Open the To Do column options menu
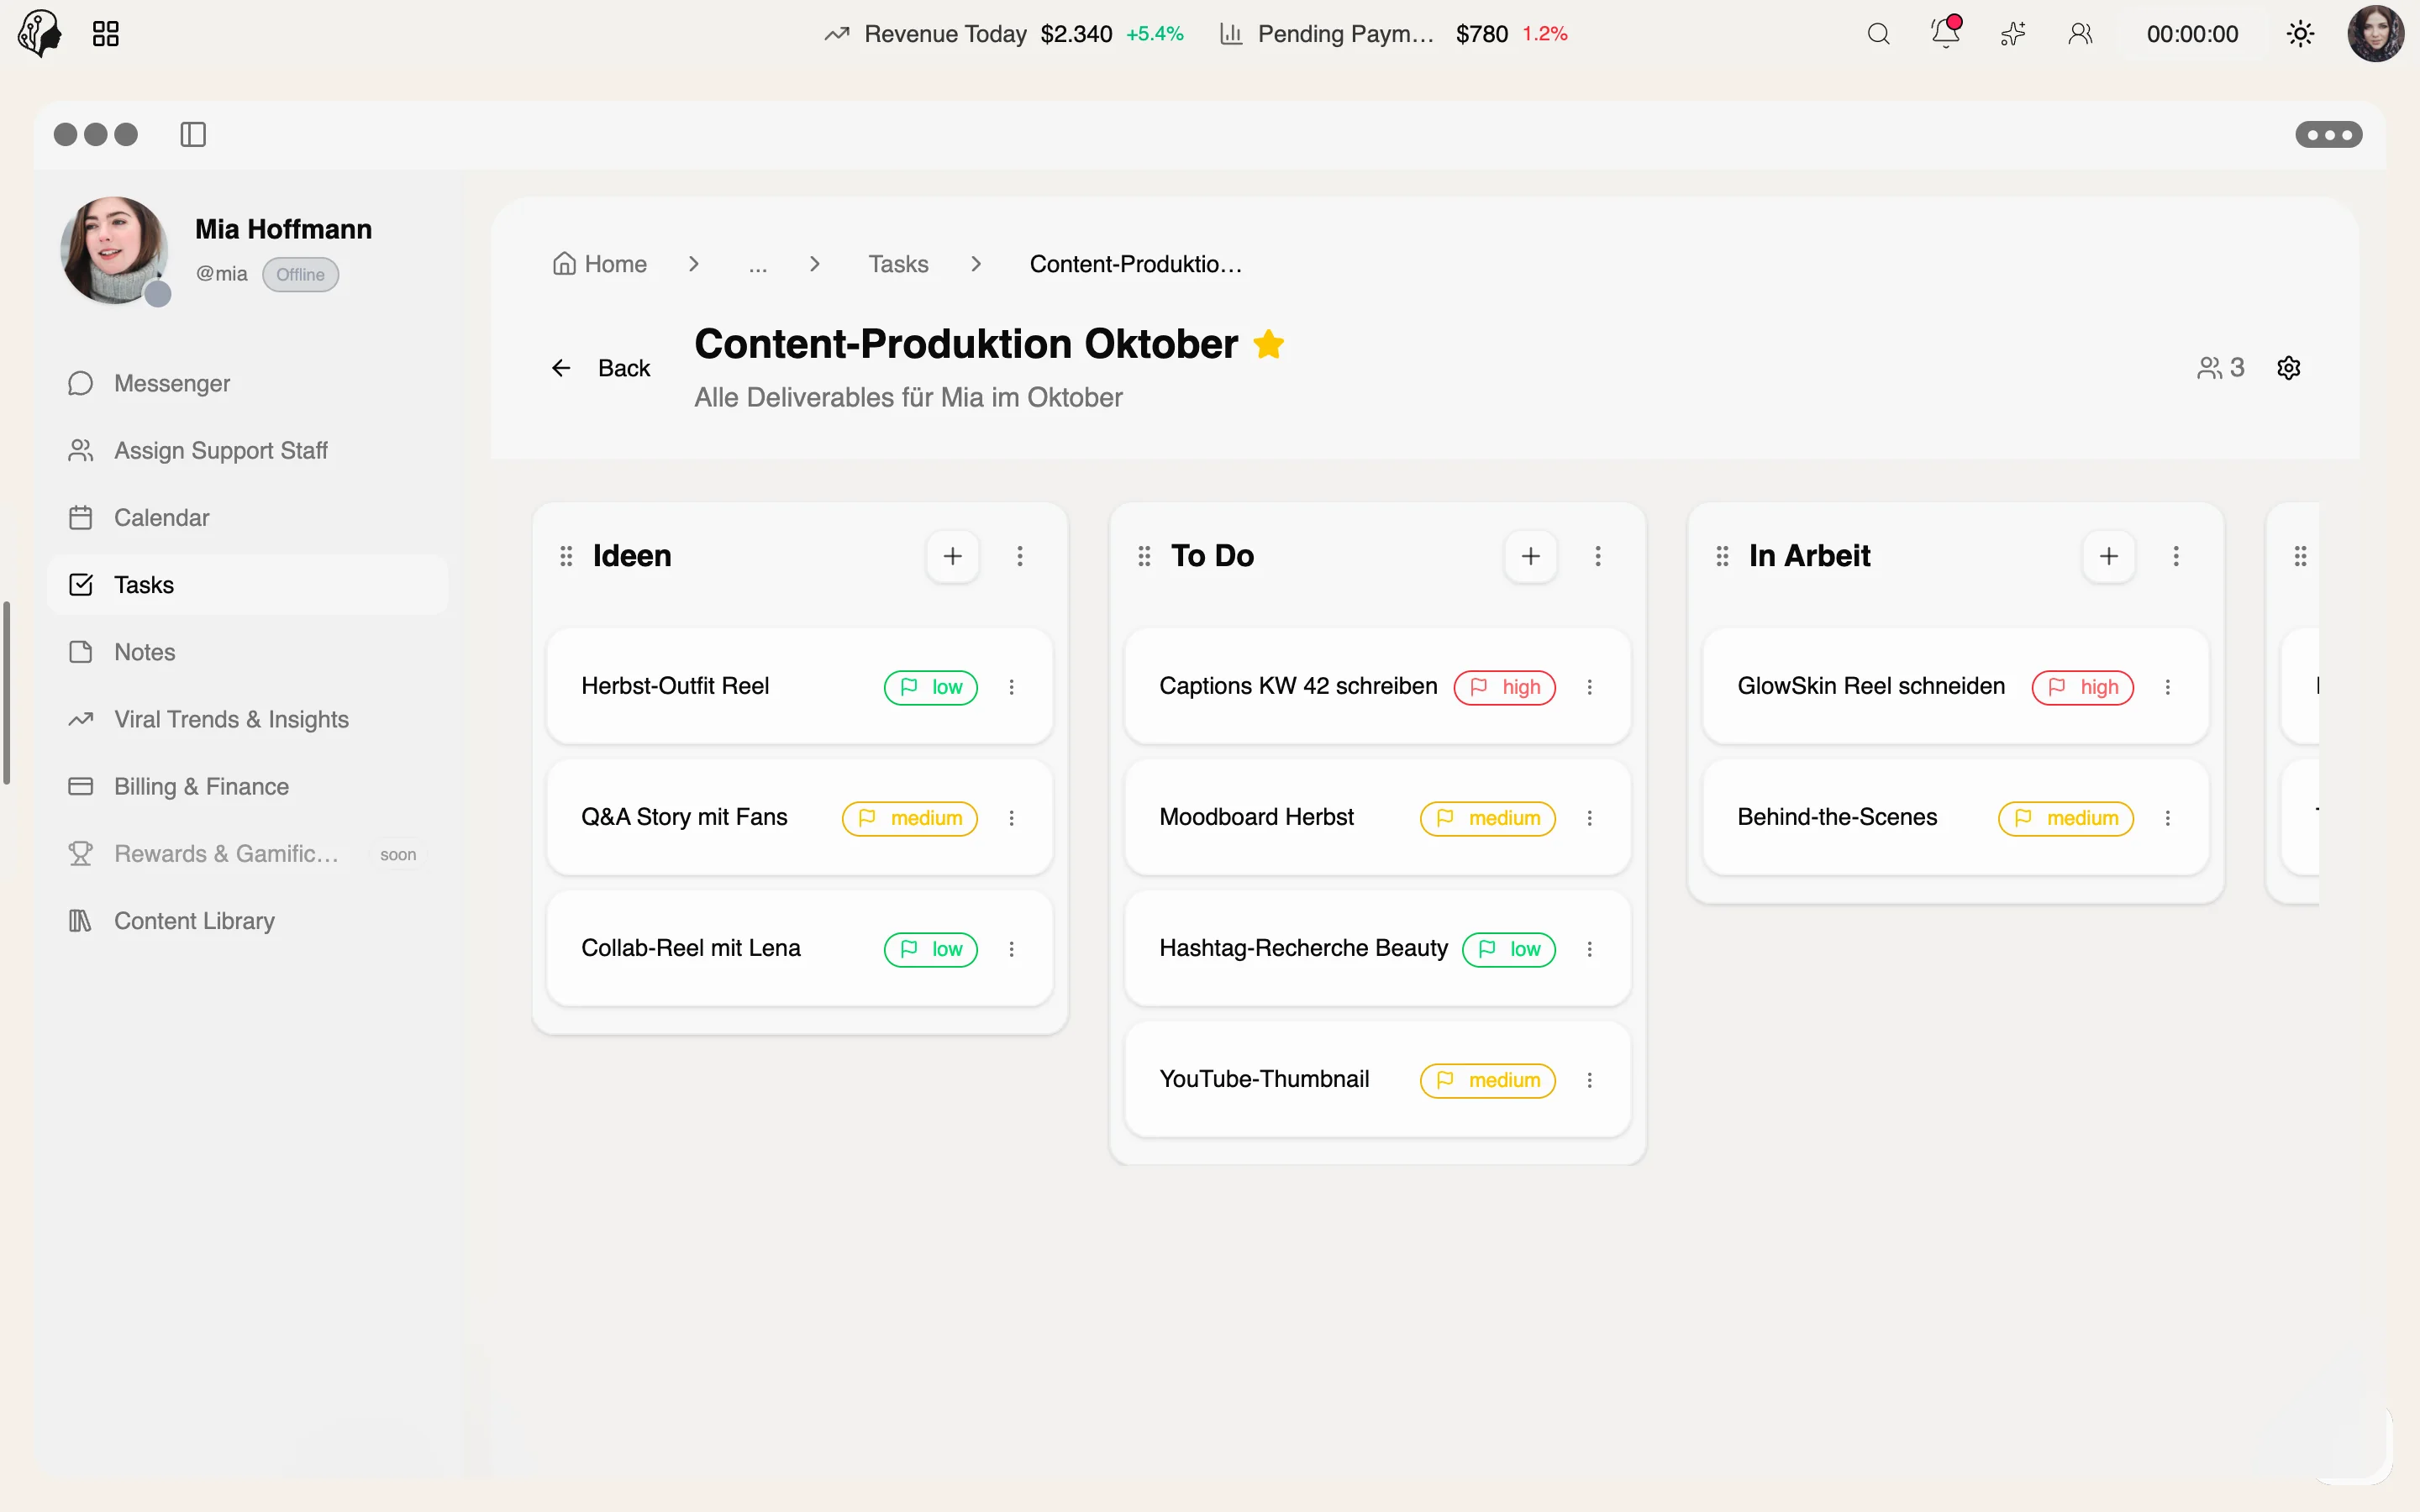The width and height of the screenshot is (2420, 1512). point(1597,556)
